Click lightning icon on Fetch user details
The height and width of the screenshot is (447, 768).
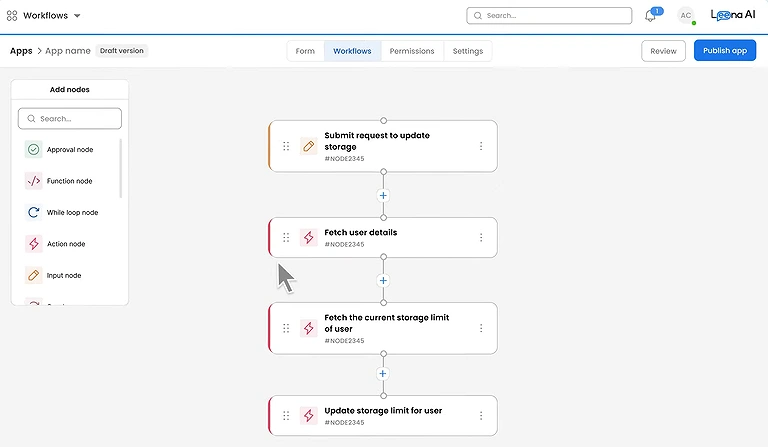(309, 237)
